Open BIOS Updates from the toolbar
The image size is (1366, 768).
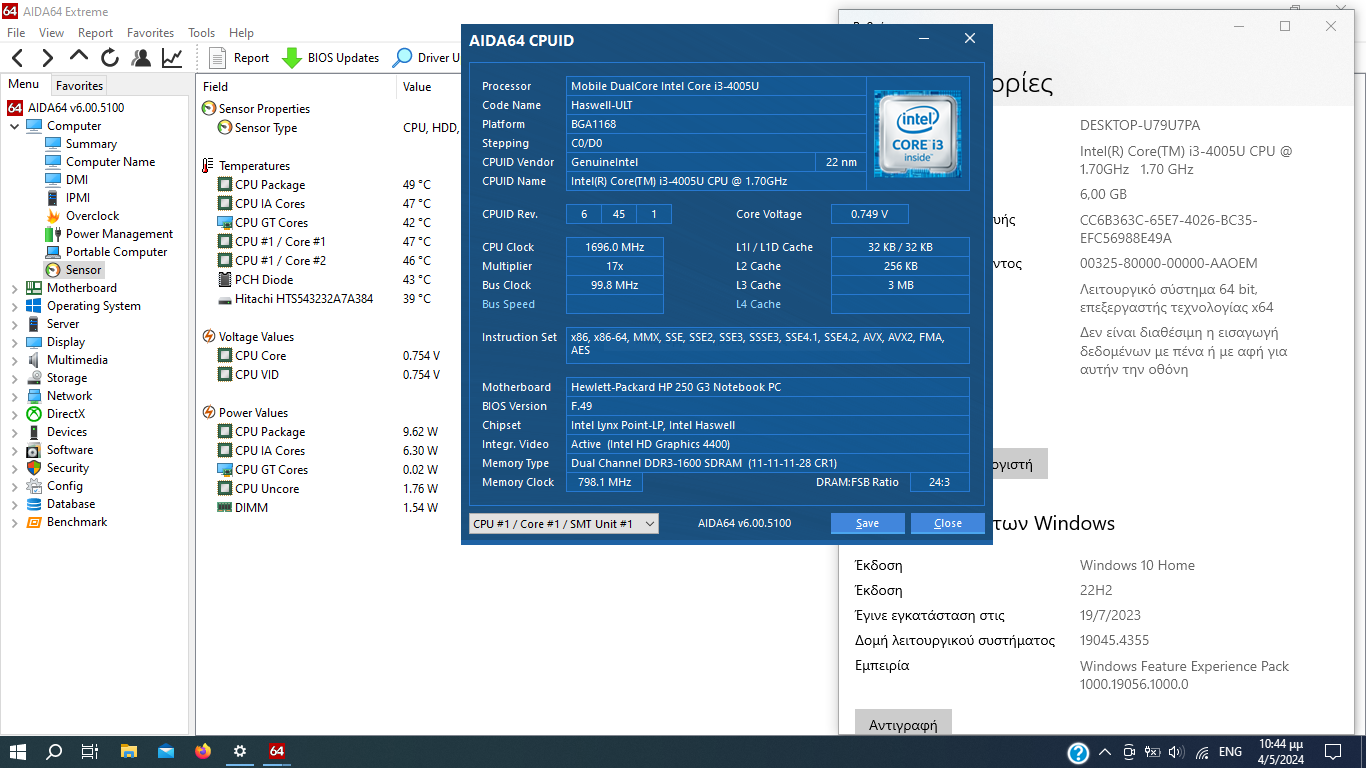(x=331, y=58)
